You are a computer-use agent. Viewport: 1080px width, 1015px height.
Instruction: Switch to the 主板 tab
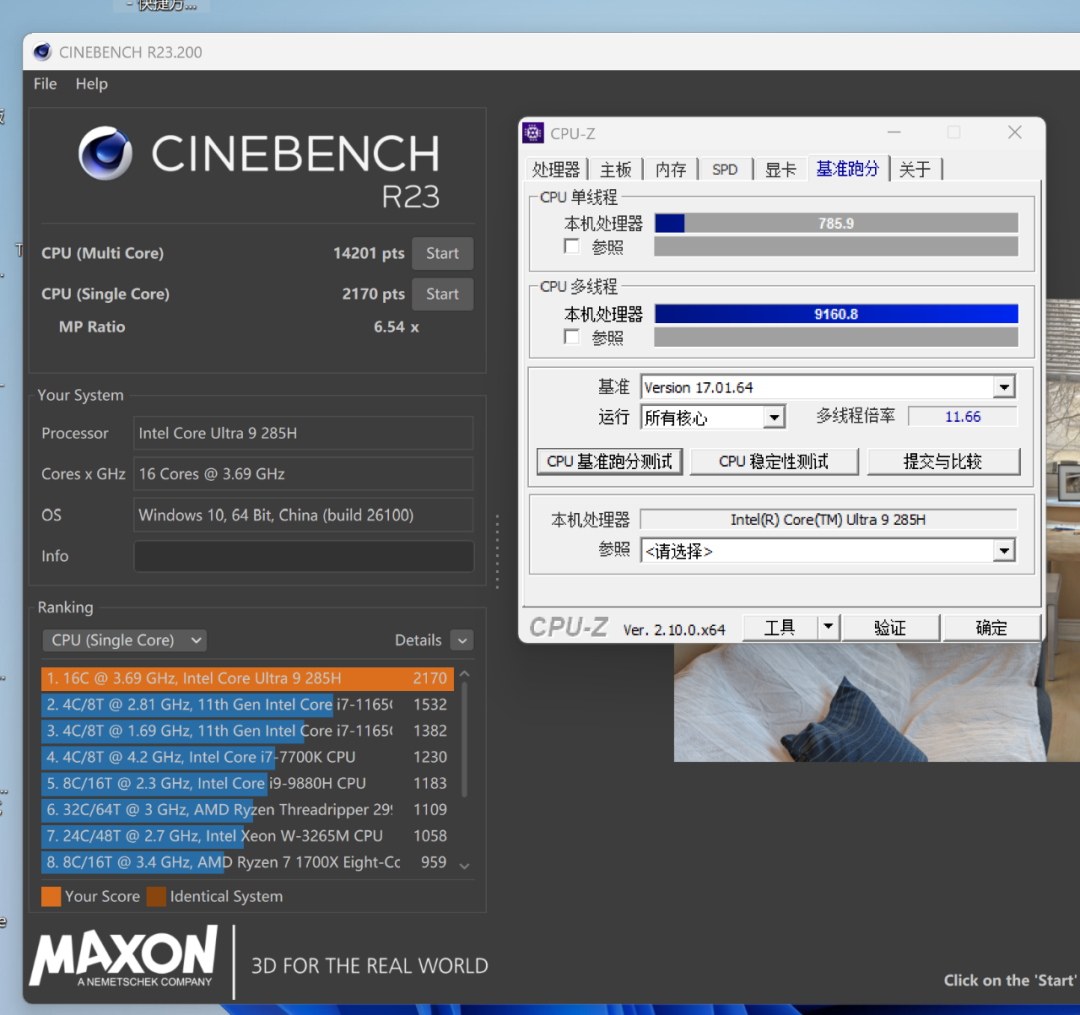(615, 169)
